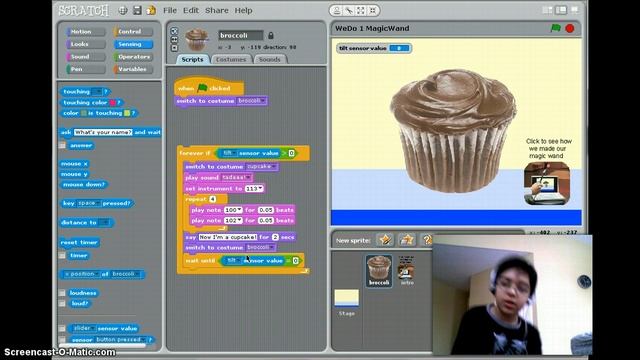Click the share project icon in toolbar
Screen dimensions: 640x360
tap(151, 10)
